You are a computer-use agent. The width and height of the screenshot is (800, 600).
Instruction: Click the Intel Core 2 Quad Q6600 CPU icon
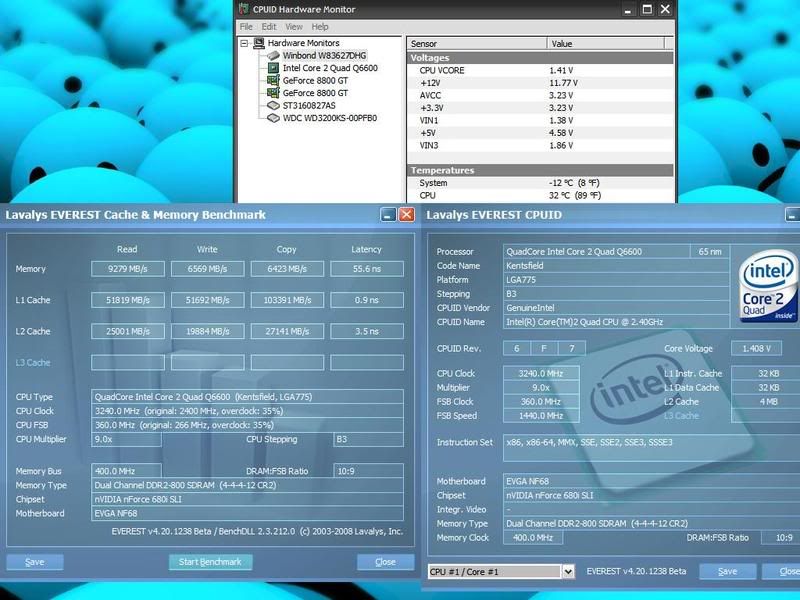point(273,68)
